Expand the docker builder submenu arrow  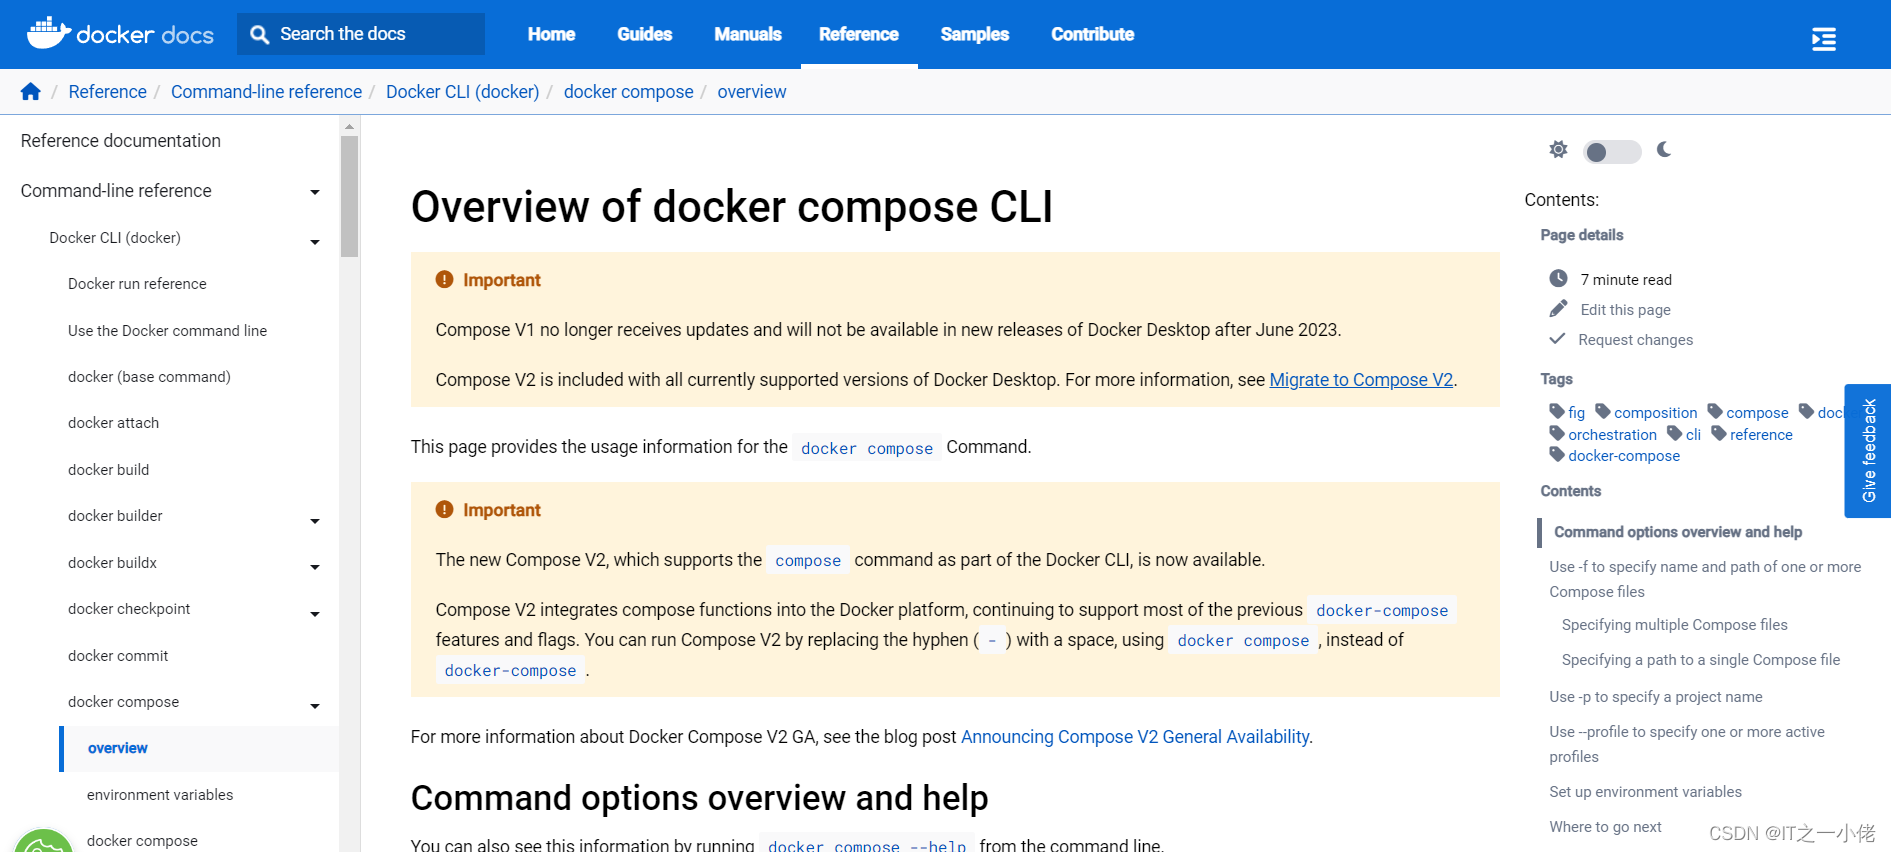click(315, 521)
